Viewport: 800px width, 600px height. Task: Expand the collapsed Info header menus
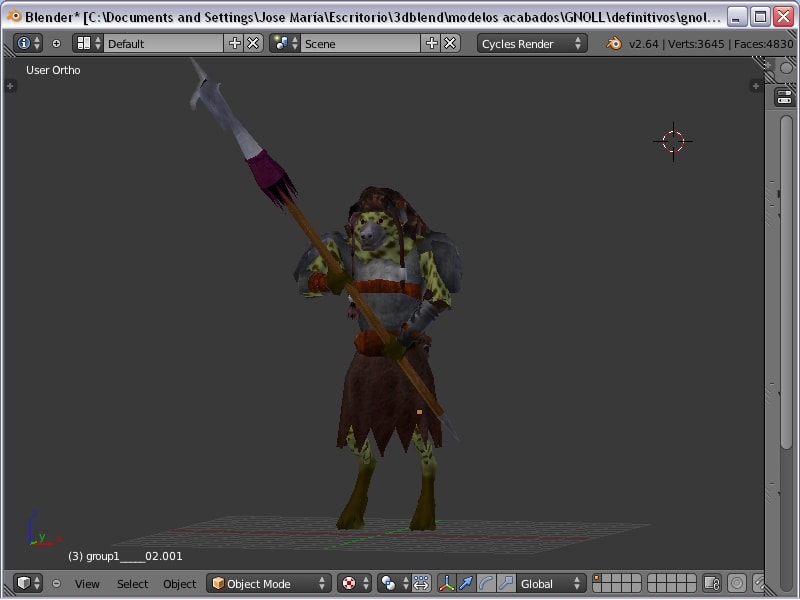coord(56,44)
